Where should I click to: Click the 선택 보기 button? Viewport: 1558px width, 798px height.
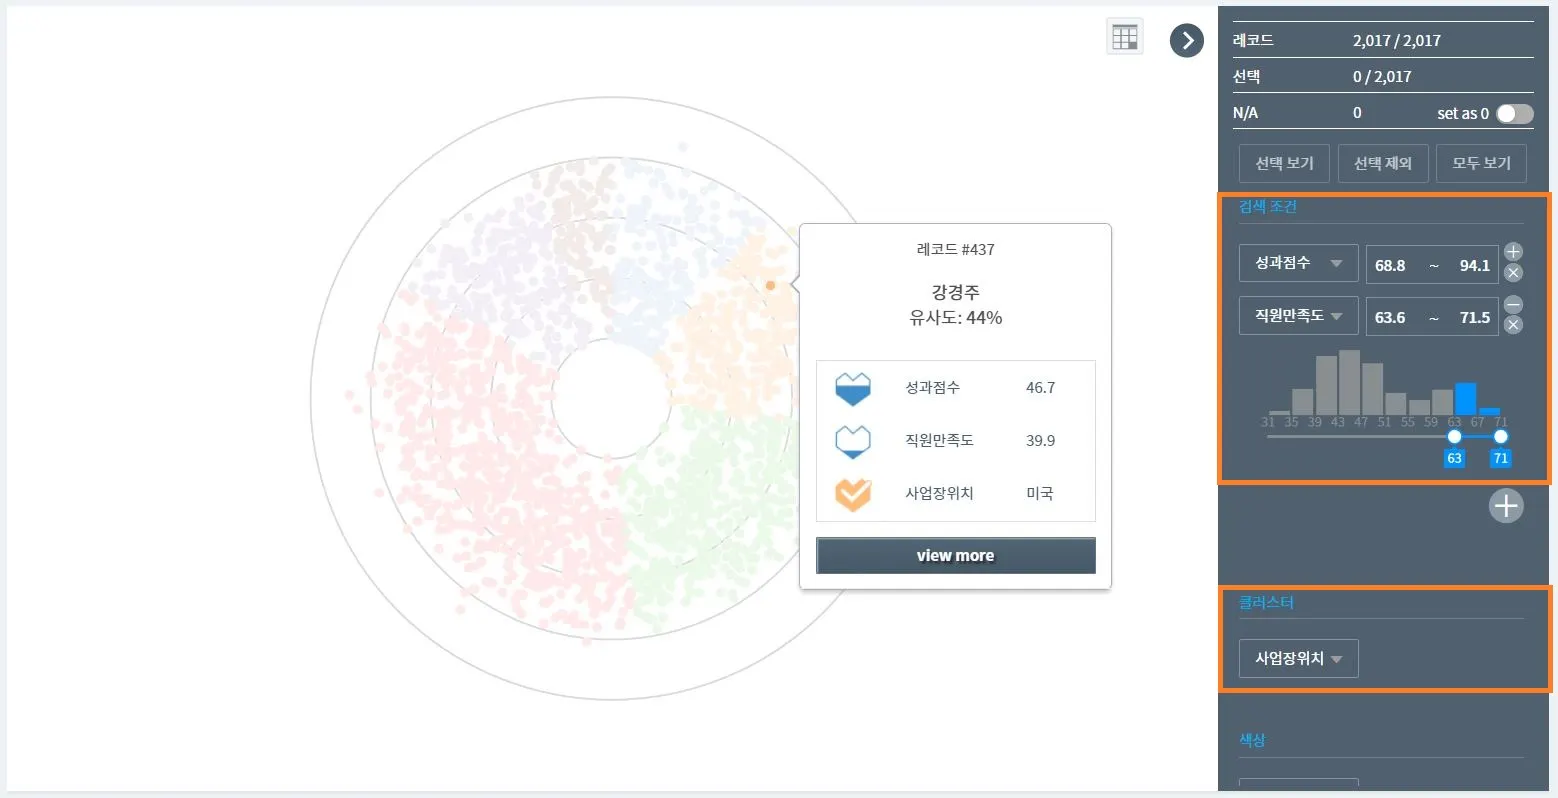pos(1284,163)
